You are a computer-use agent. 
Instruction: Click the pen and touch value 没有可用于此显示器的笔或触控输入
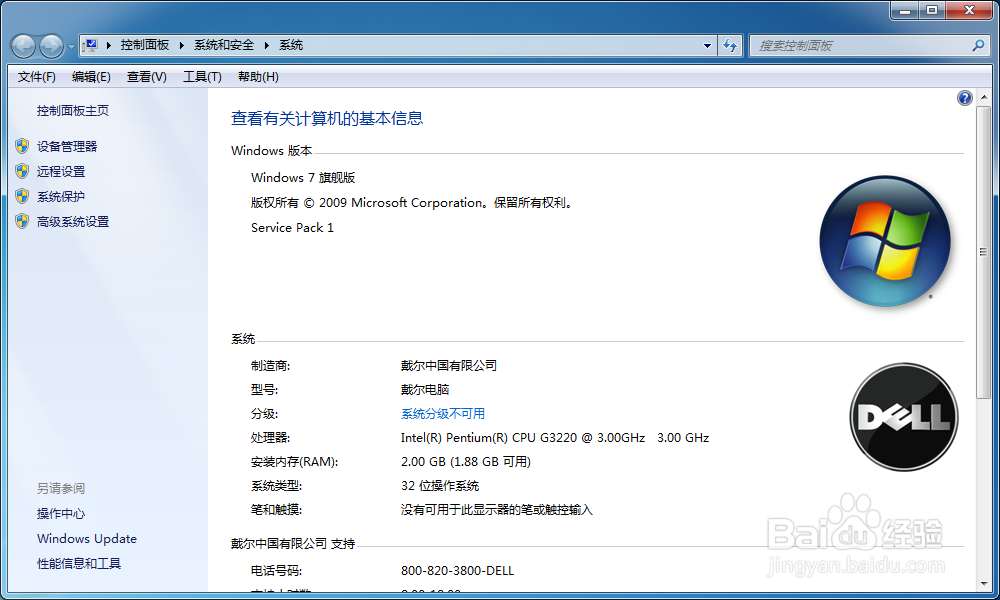[x=496, y=510]
